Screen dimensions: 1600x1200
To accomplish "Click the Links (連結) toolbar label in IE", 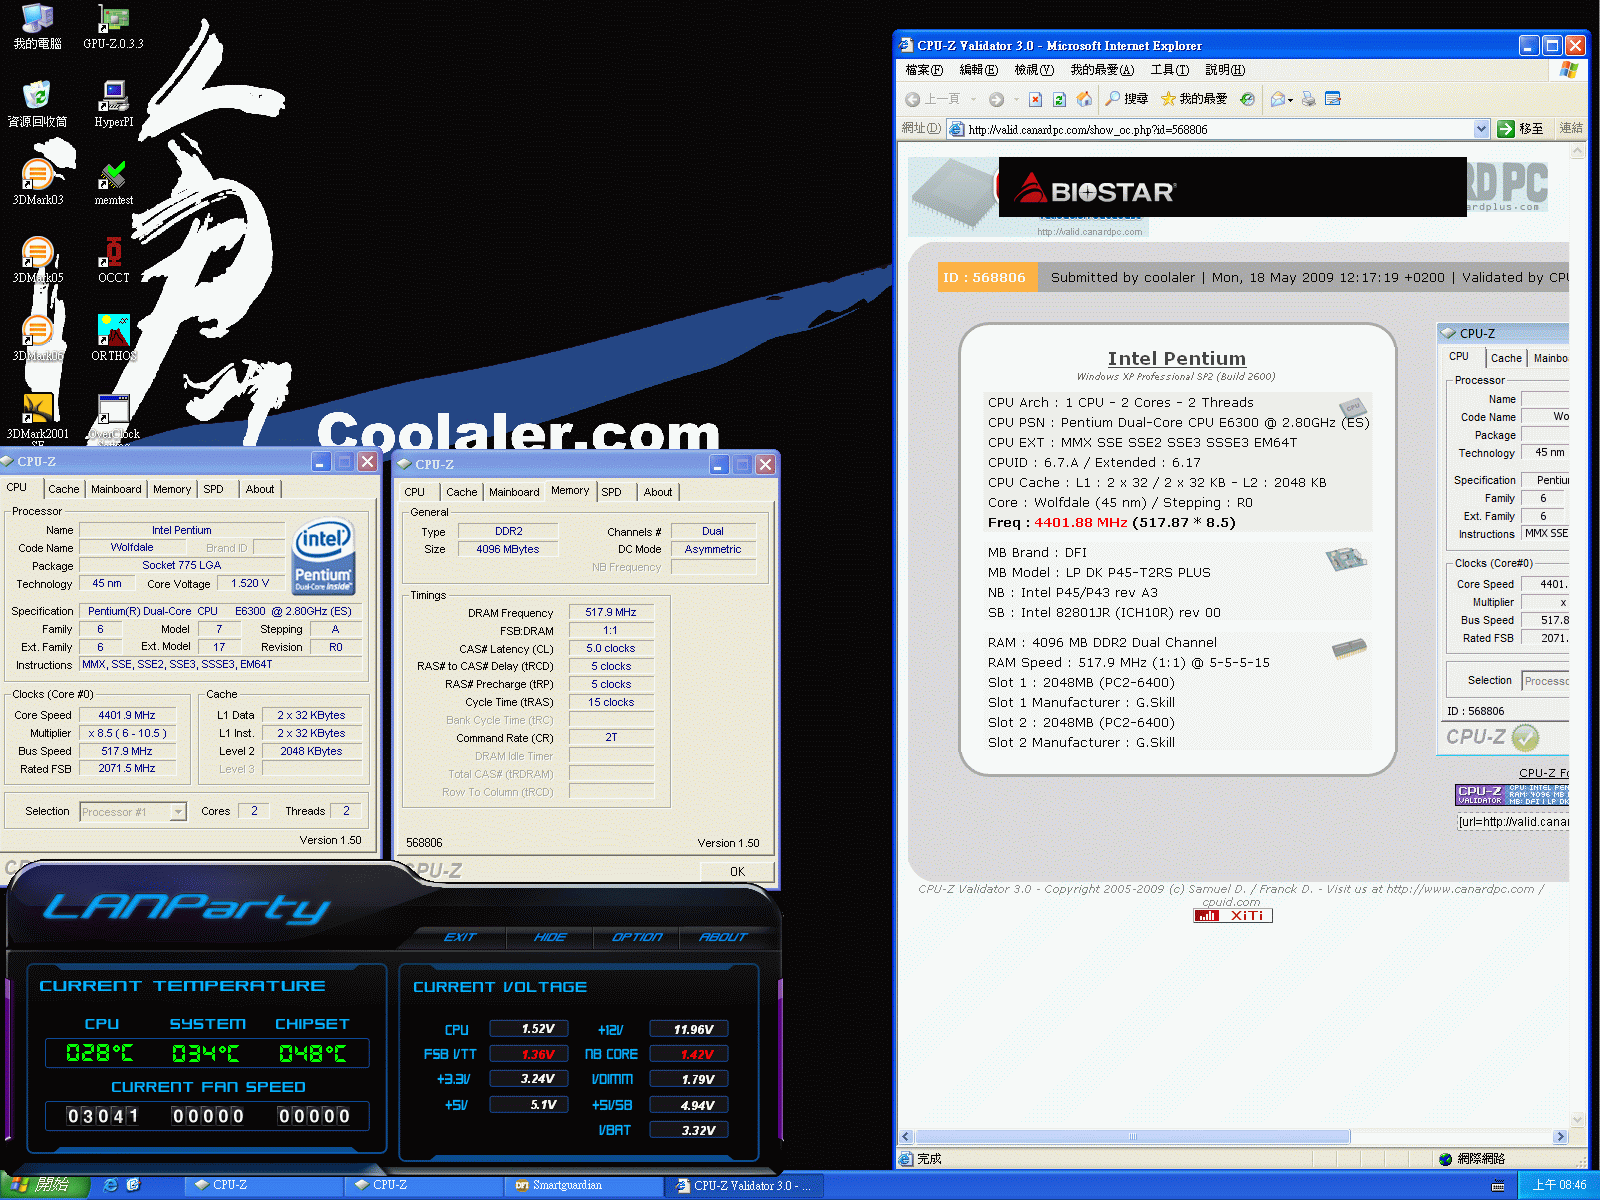I will 1571,128.
